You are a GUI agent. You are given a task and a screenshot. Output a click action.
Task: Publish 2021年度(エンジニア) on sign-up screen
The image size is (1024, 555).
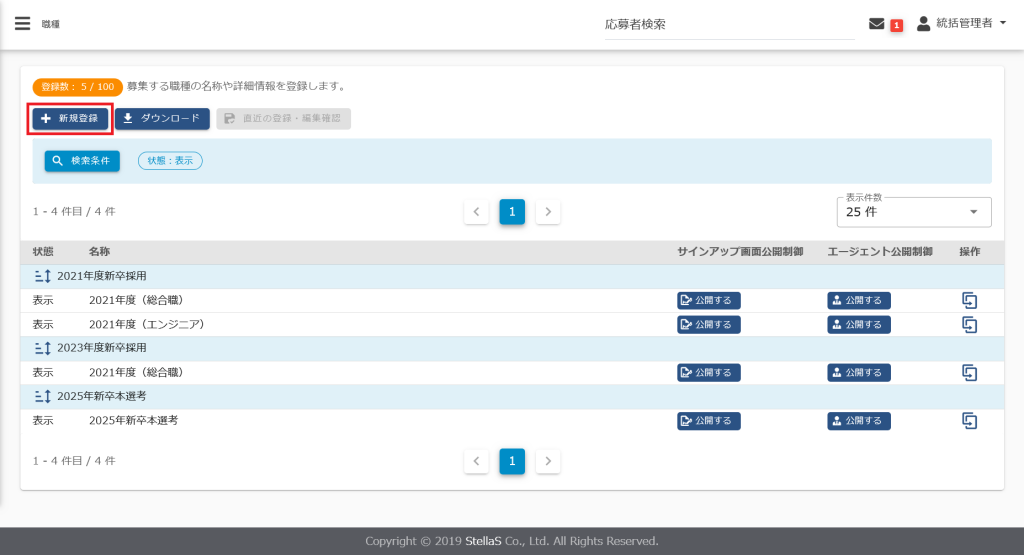click(708, 324)
